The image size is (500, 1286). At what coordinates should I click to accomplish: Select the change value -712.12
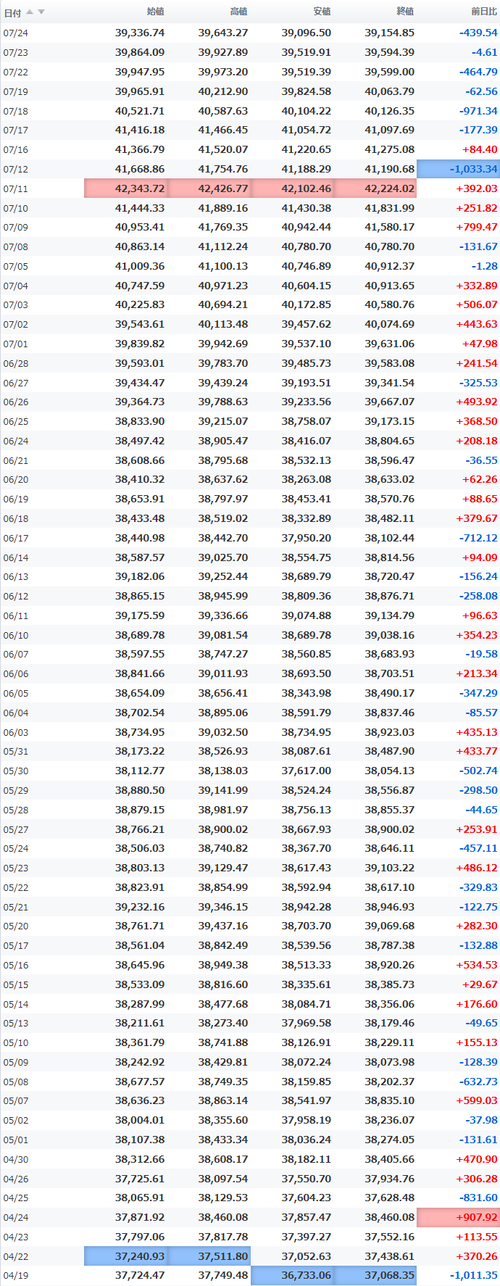[x=478, y=537]
